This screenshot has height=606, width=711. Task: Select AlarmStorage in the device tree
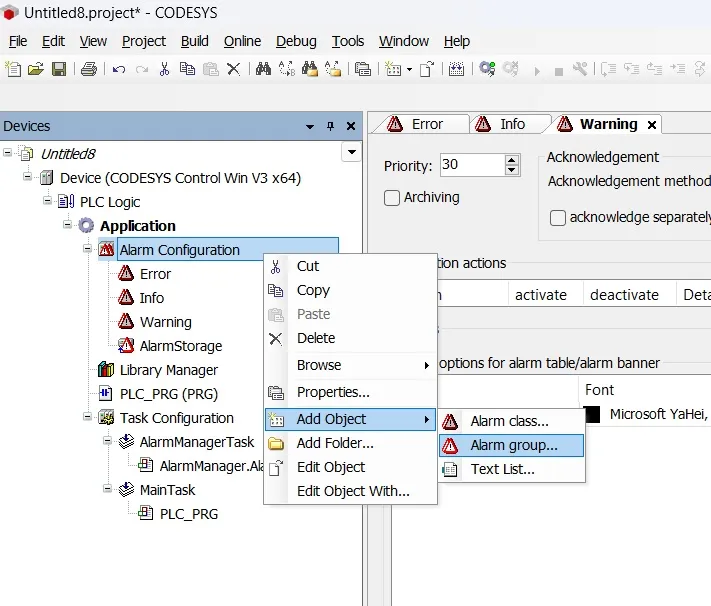[181, 346]
